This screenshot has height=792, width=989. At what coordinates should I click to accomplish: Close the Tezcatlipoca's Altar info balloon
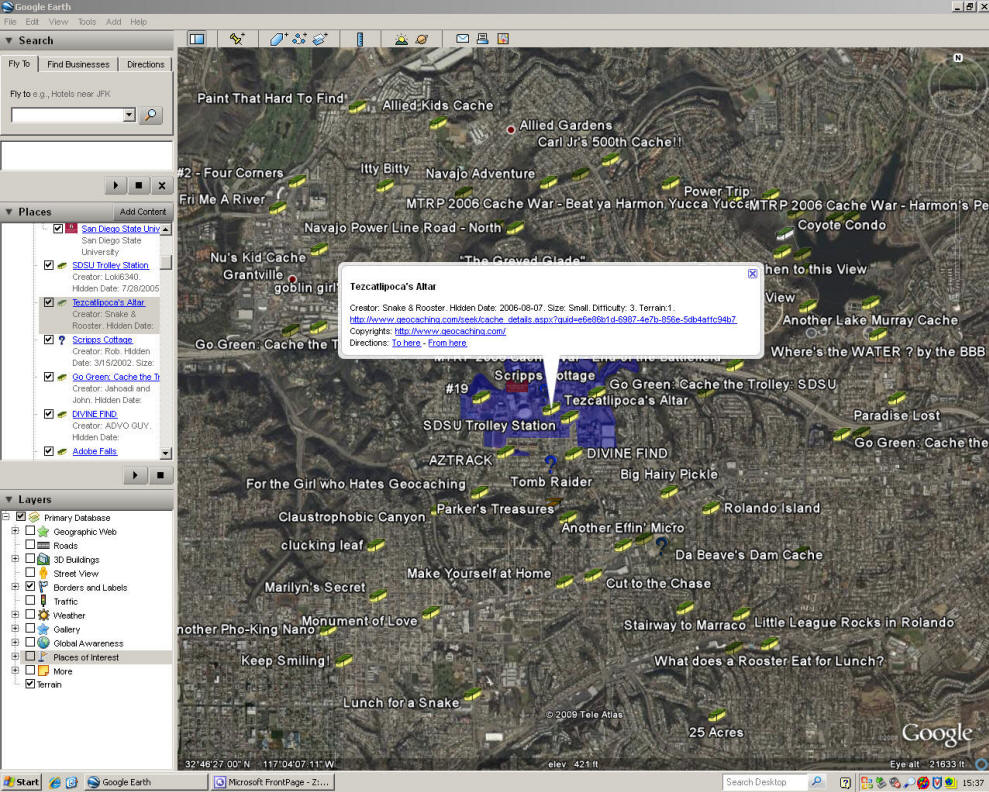(752, 274)
